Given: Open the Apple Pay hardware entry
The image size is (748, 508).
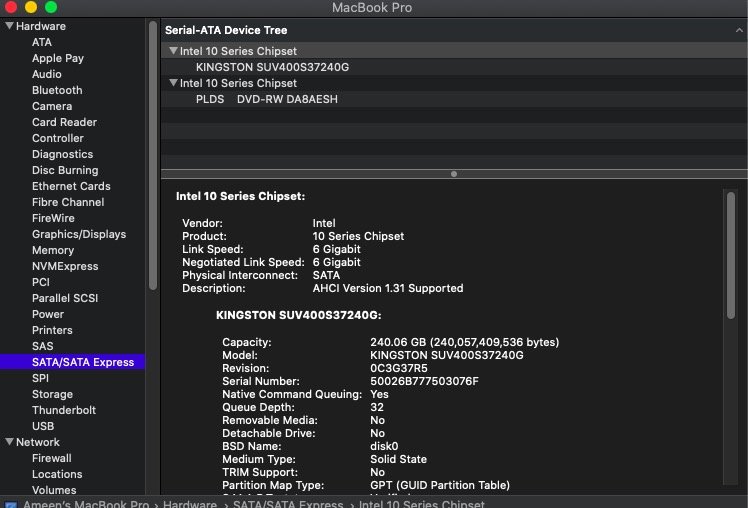Looking at the screenshot, I should tap(58, 58).
